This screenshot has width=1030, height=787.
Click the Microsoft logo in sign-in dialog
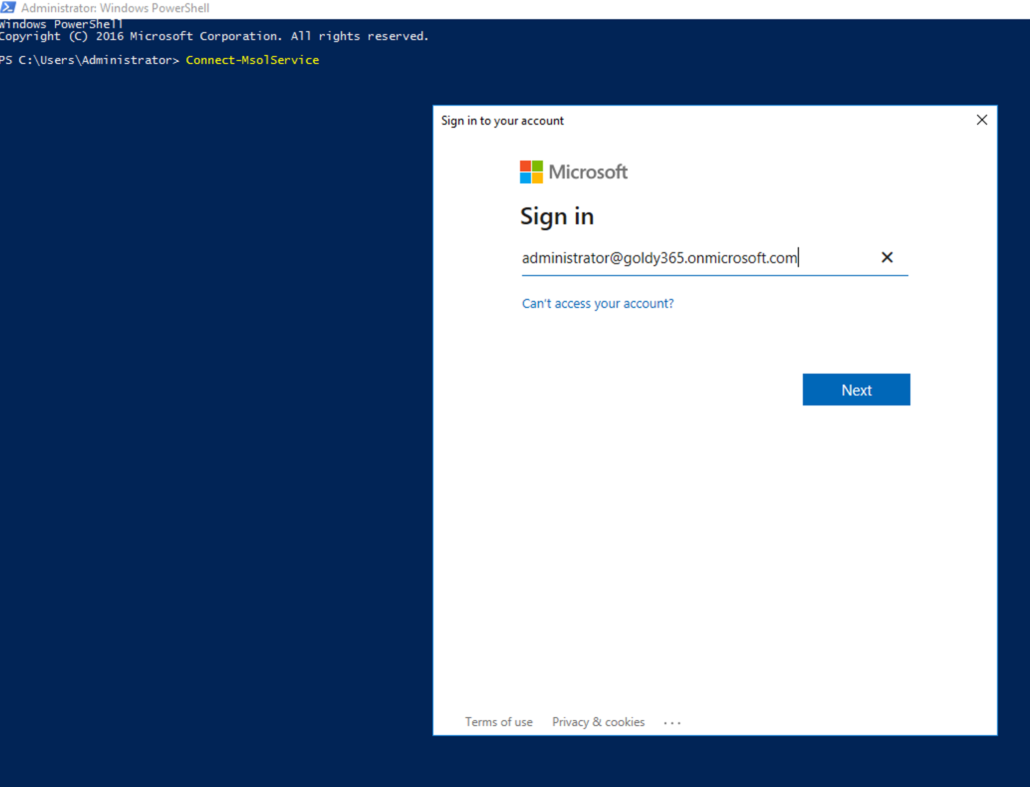tap(573, 172)
